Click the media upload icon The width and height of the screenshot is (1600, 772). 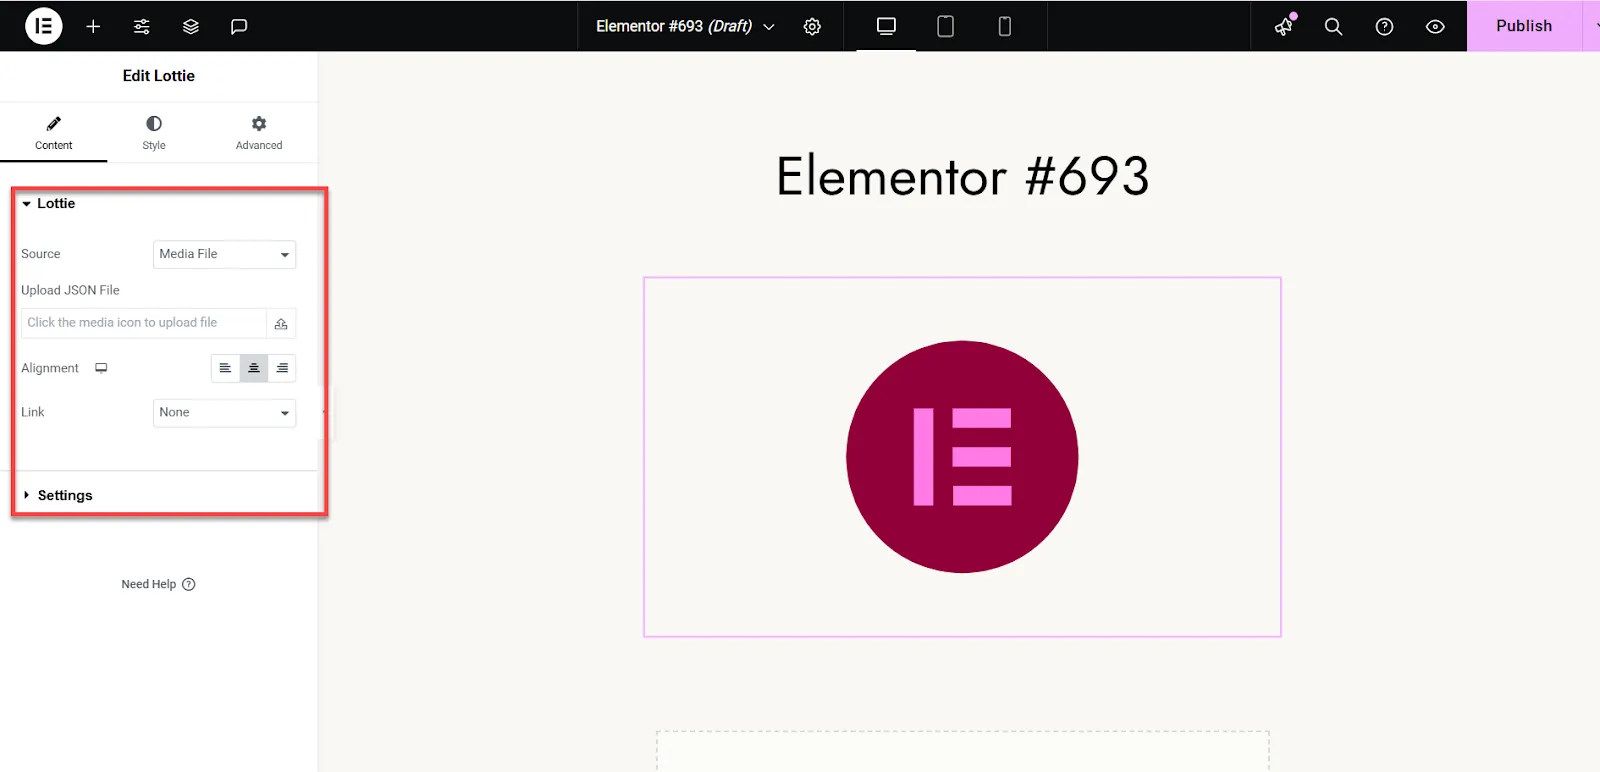pos(281,323)
